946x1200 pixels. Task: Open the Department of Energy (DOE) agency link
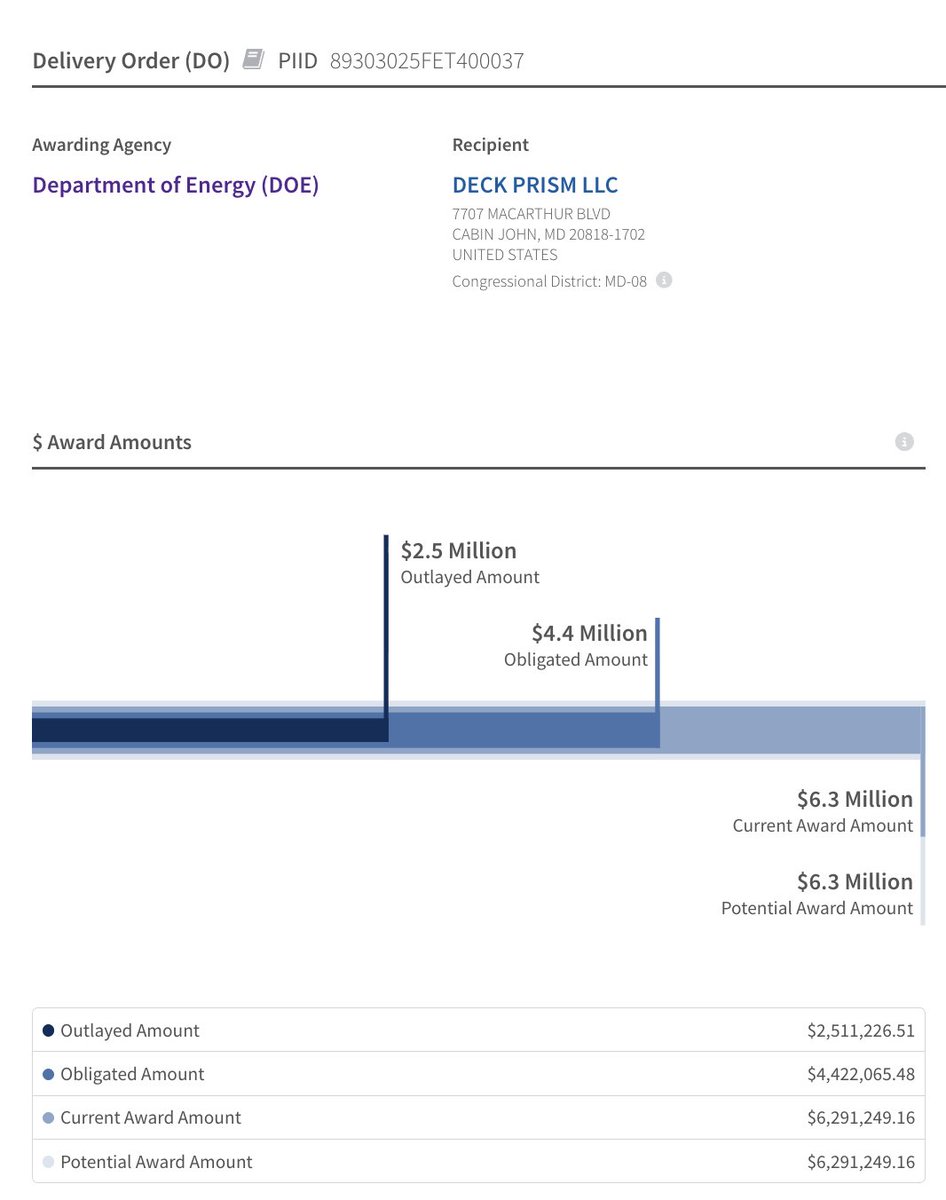coord(175,185)
